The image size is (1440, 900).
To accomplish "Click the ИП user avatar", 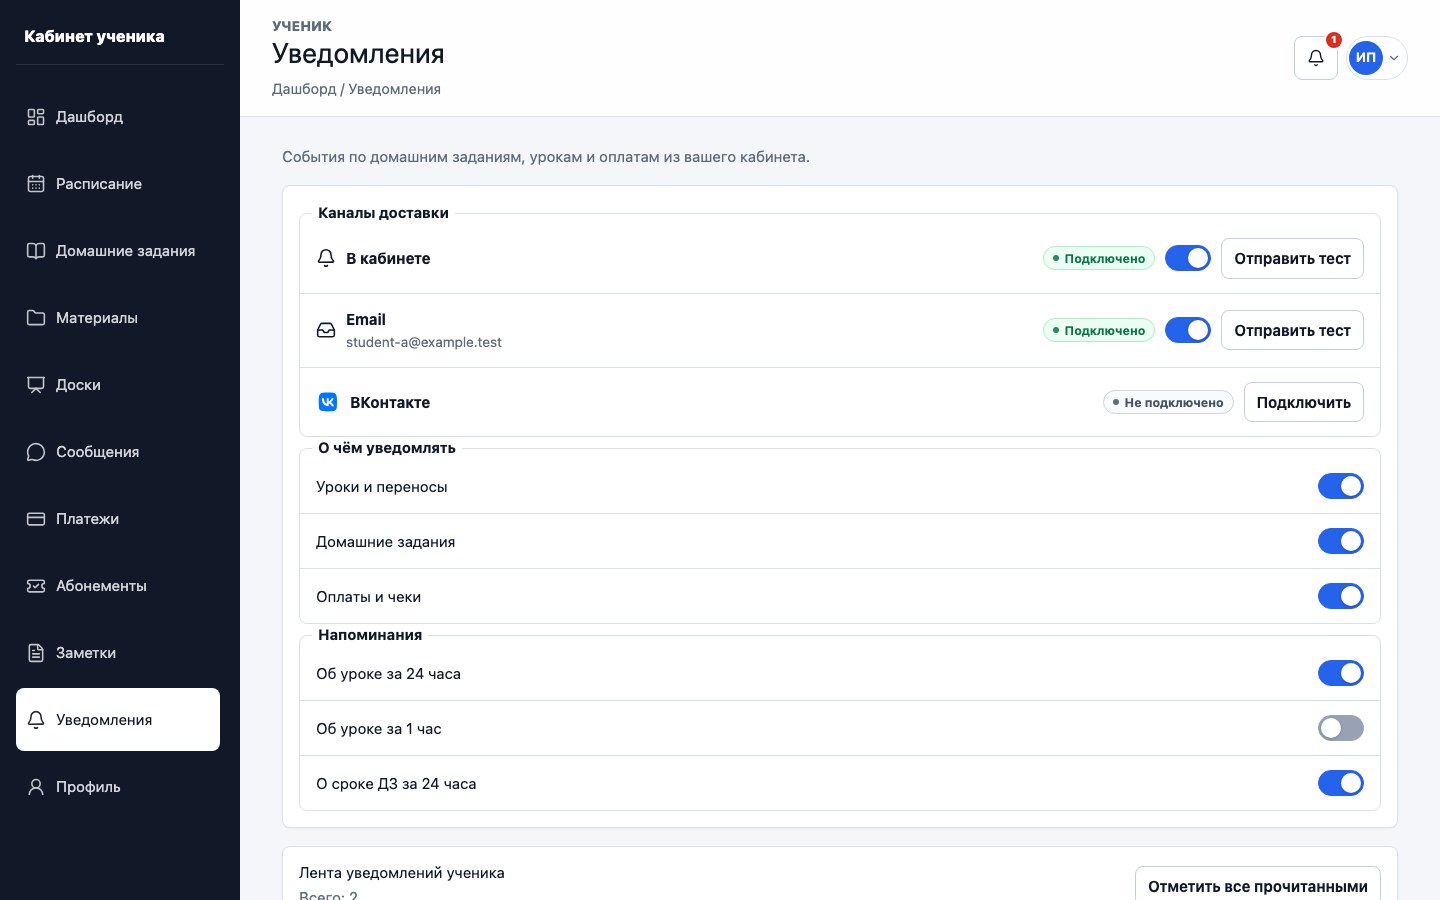I will tap(1366, 58).
